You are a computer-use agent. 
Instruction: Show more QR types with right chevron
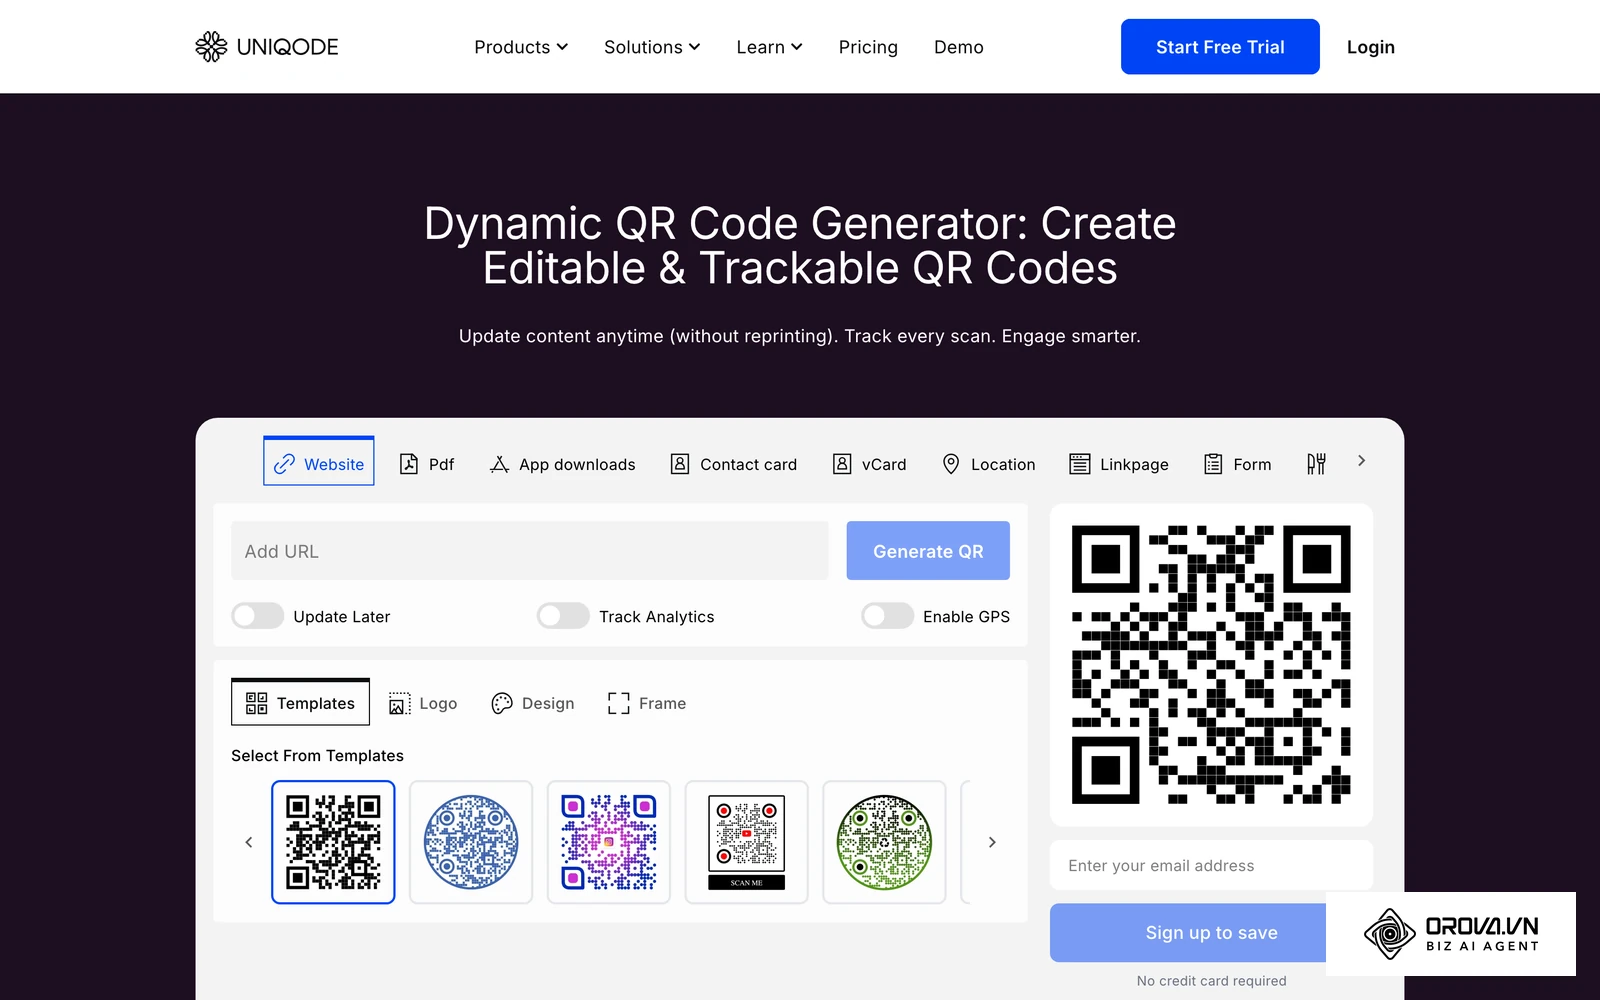tap(1361, 461)
